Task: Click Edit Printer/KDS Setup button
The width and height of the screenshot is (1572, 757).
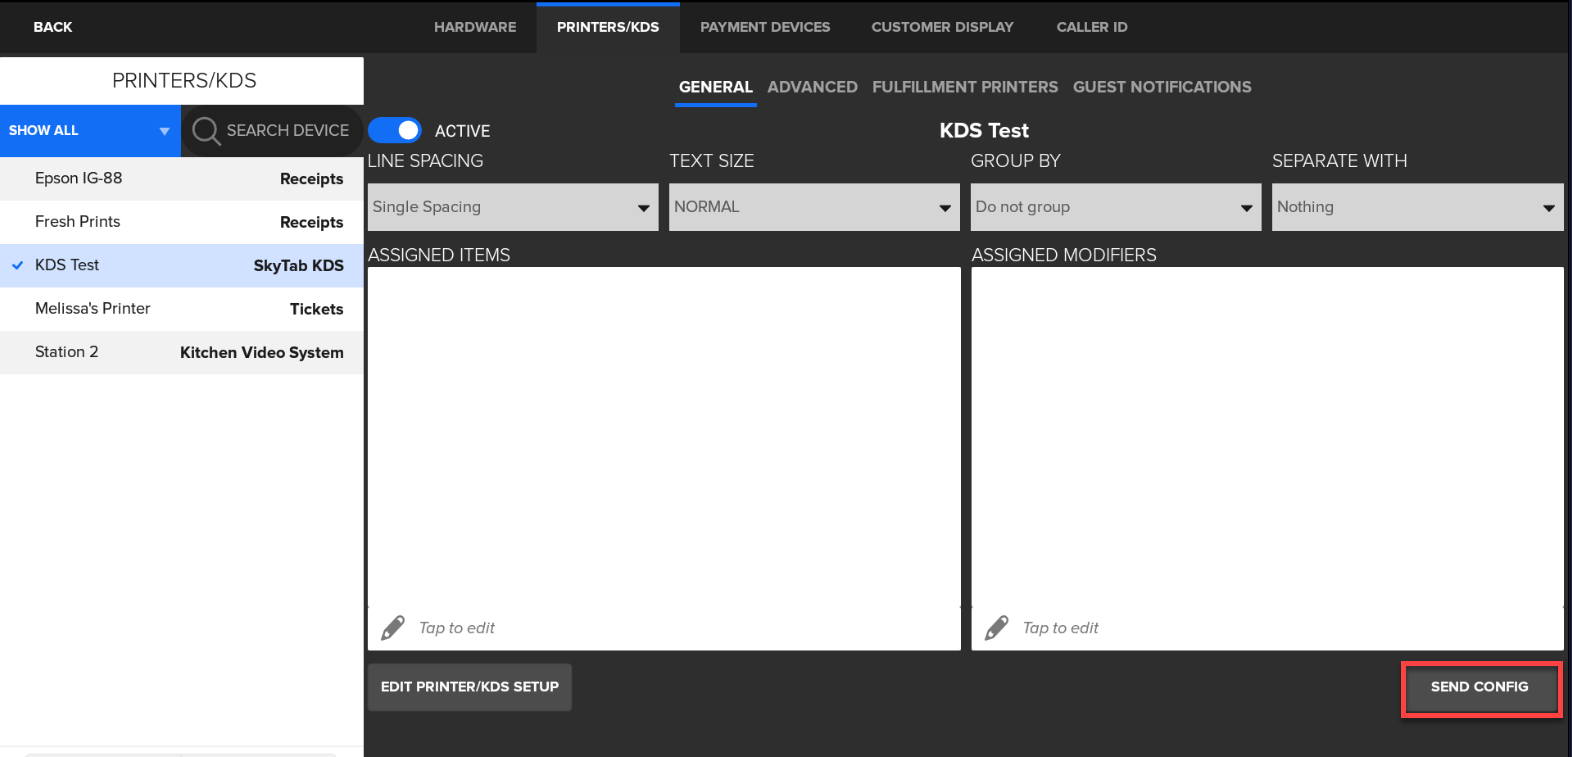Action: tap(469, 687)
